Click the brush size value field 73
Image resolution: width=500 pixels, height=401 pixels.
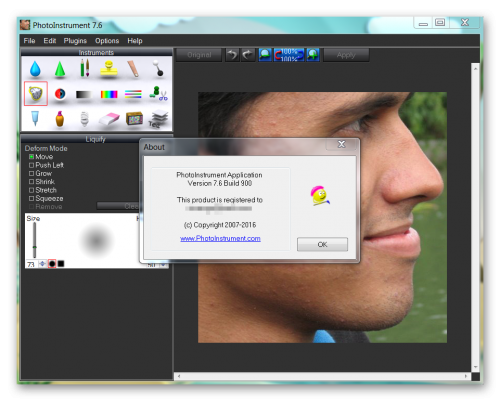tap(31, 264)
